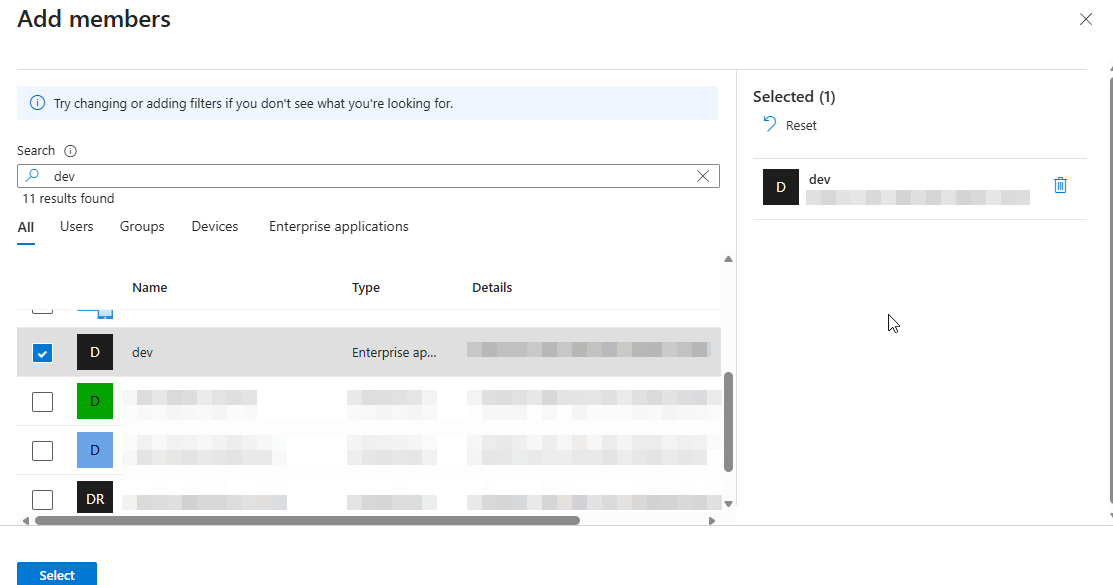Viewport: 1113px width, 585px height.
Task: Click inside the dev search field
Action: (x=370, y=176)
